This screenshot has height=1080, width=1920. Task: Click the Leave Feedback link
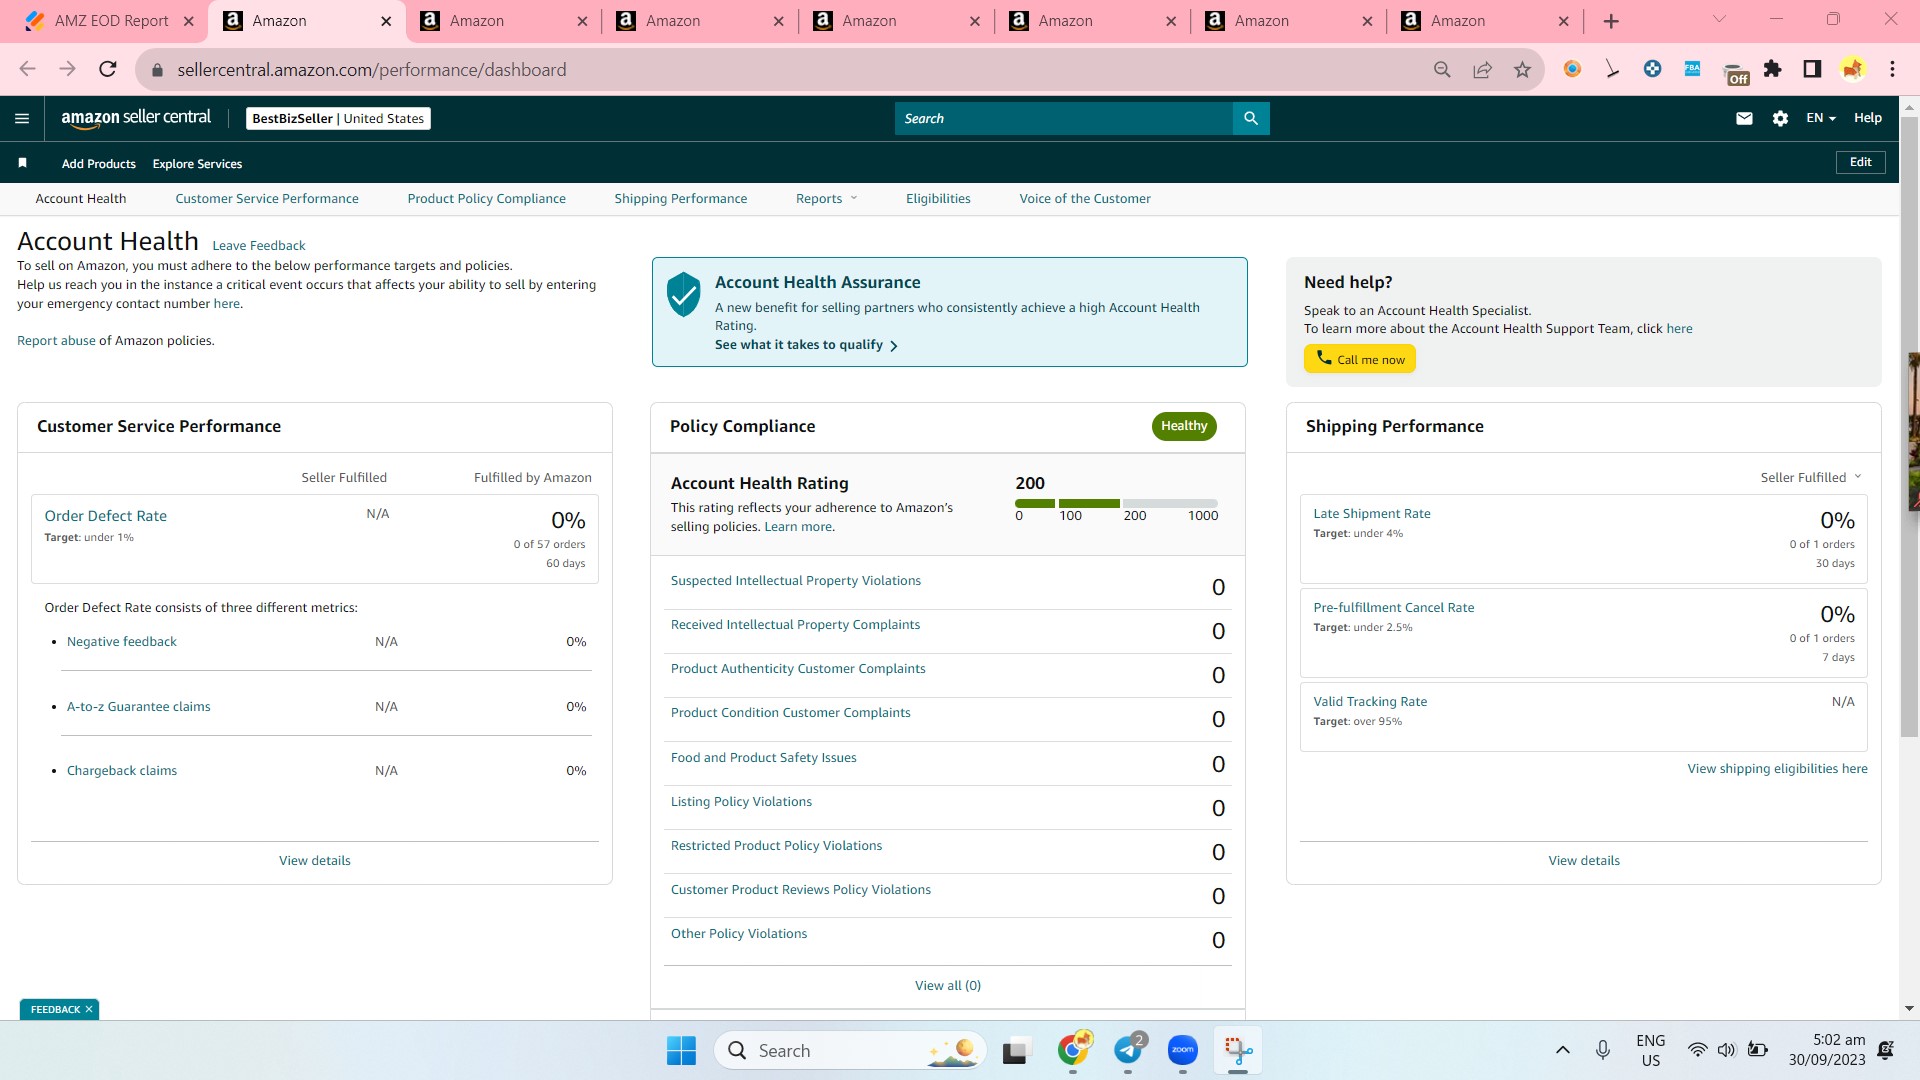(x=259, y=245)
